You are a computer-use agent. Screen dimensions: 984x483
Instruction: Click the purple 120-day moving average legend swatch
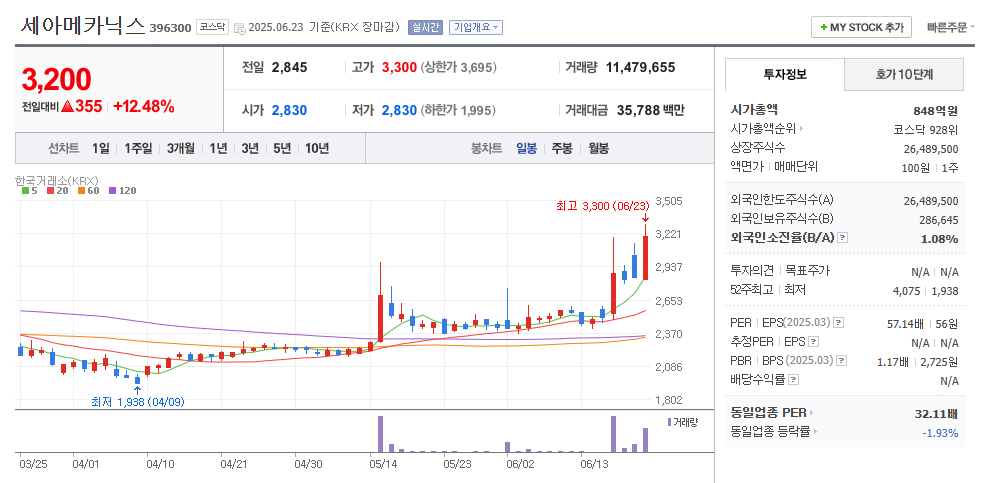112,191
